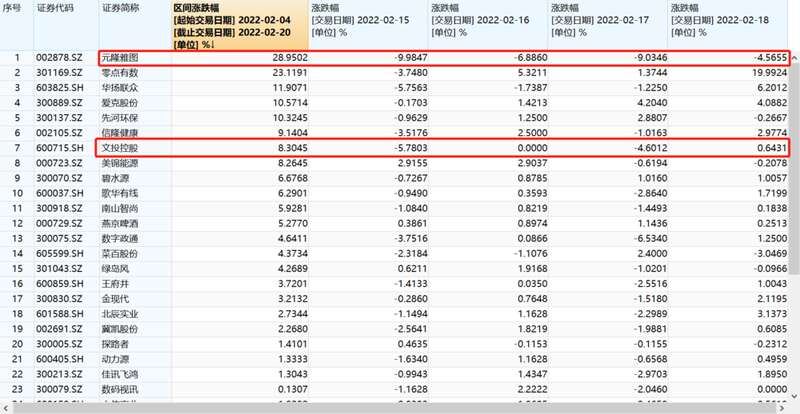
Task: Select the 燕京啤酒 name cell
Action: click(x=120, y=224)
